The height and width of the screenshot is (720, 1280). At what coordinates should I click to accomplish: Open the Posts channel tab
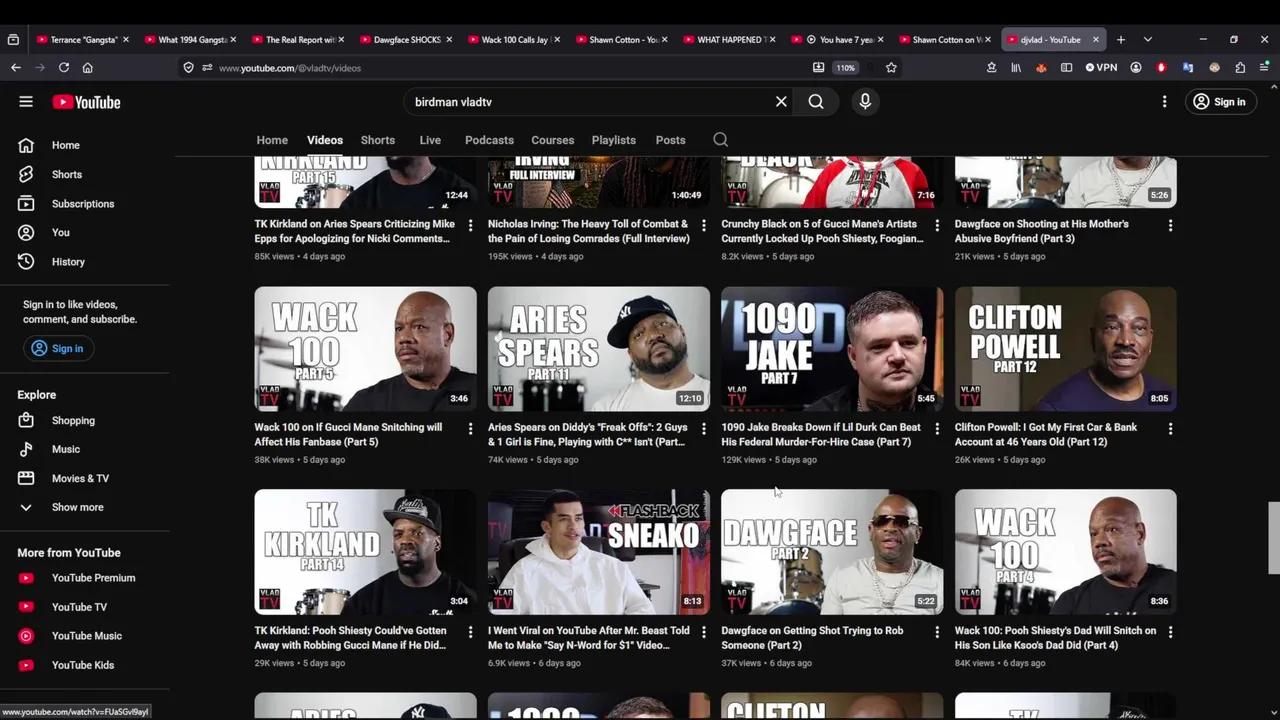pos(671,140)
